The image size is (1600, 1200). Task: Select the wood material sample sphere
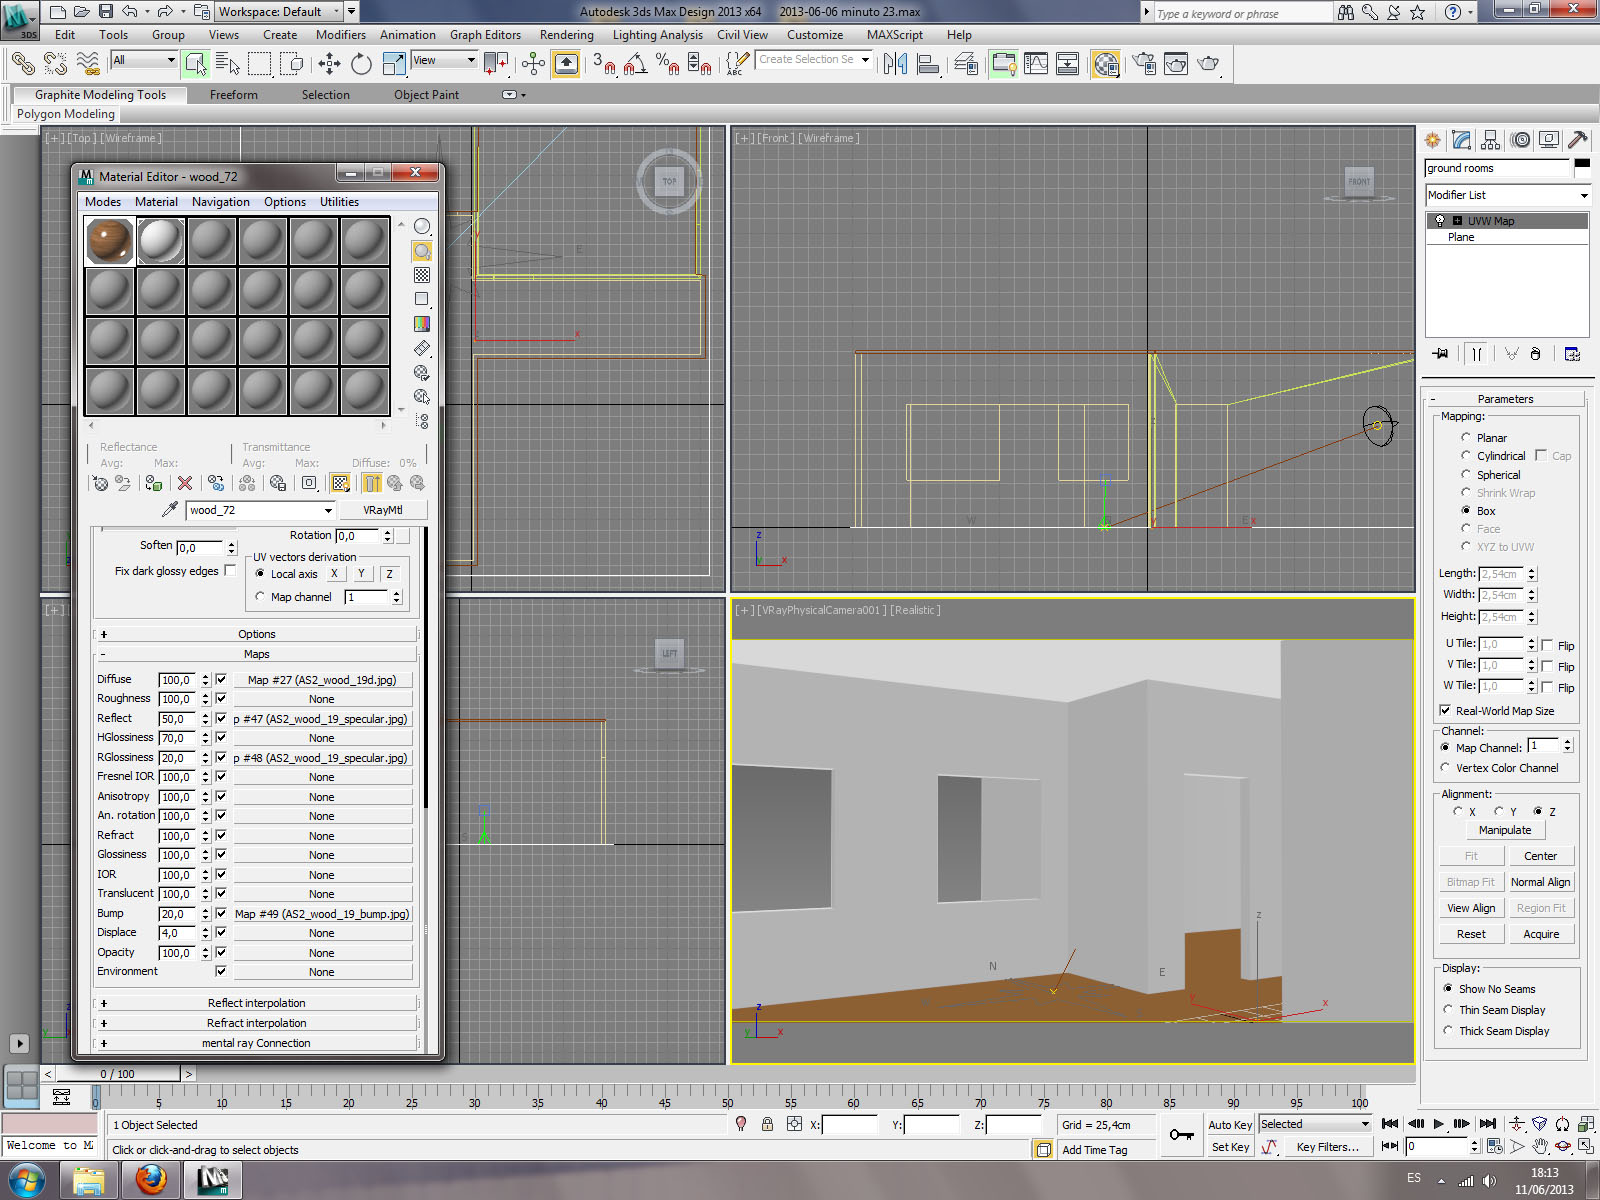pos(110,241)
